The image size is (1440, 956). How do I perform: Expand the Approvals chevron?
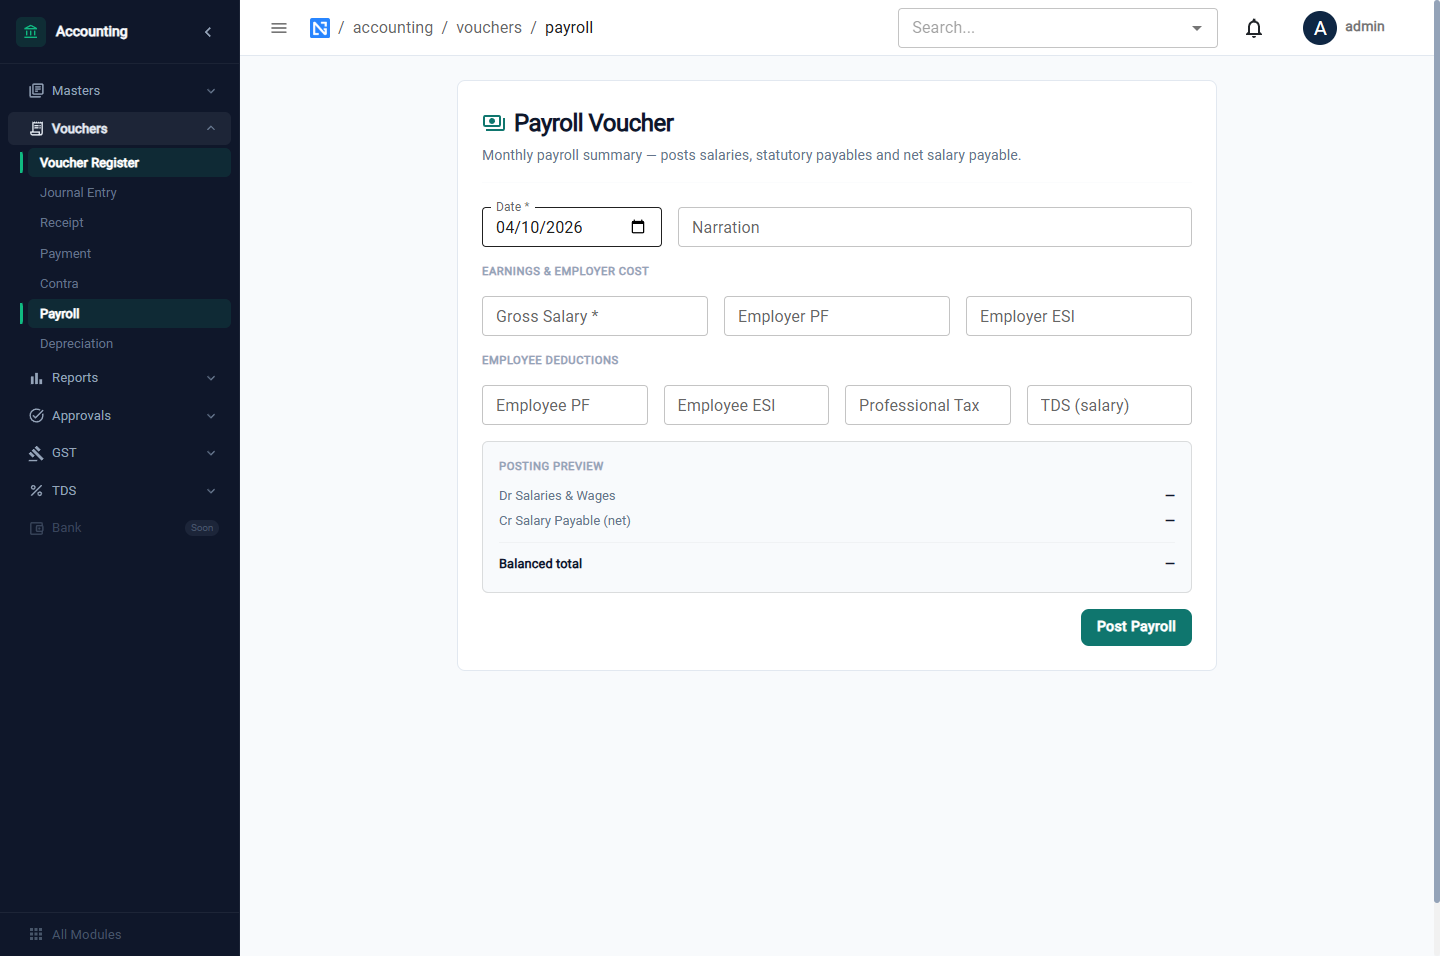click(211, 416)
